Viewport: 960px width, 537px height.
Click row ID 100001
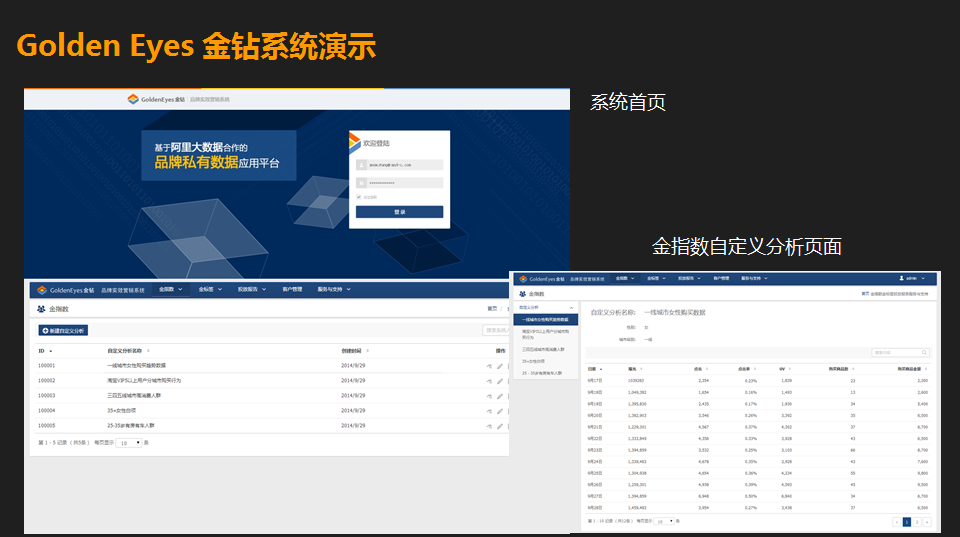point(47,366)
